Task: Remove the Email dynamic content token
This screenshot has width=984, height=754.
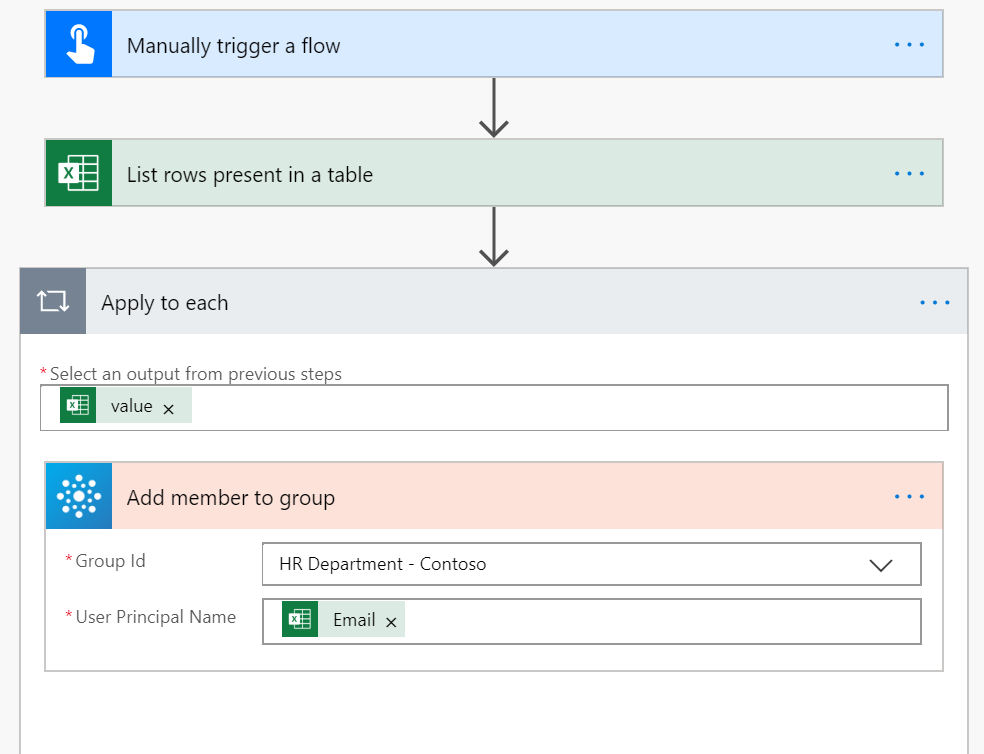Action: [x=391, y=622]
